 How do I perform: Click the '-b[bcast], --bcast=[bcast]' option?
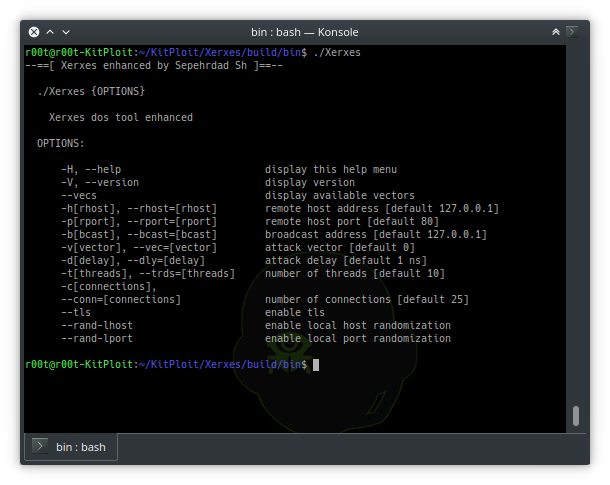139,235
